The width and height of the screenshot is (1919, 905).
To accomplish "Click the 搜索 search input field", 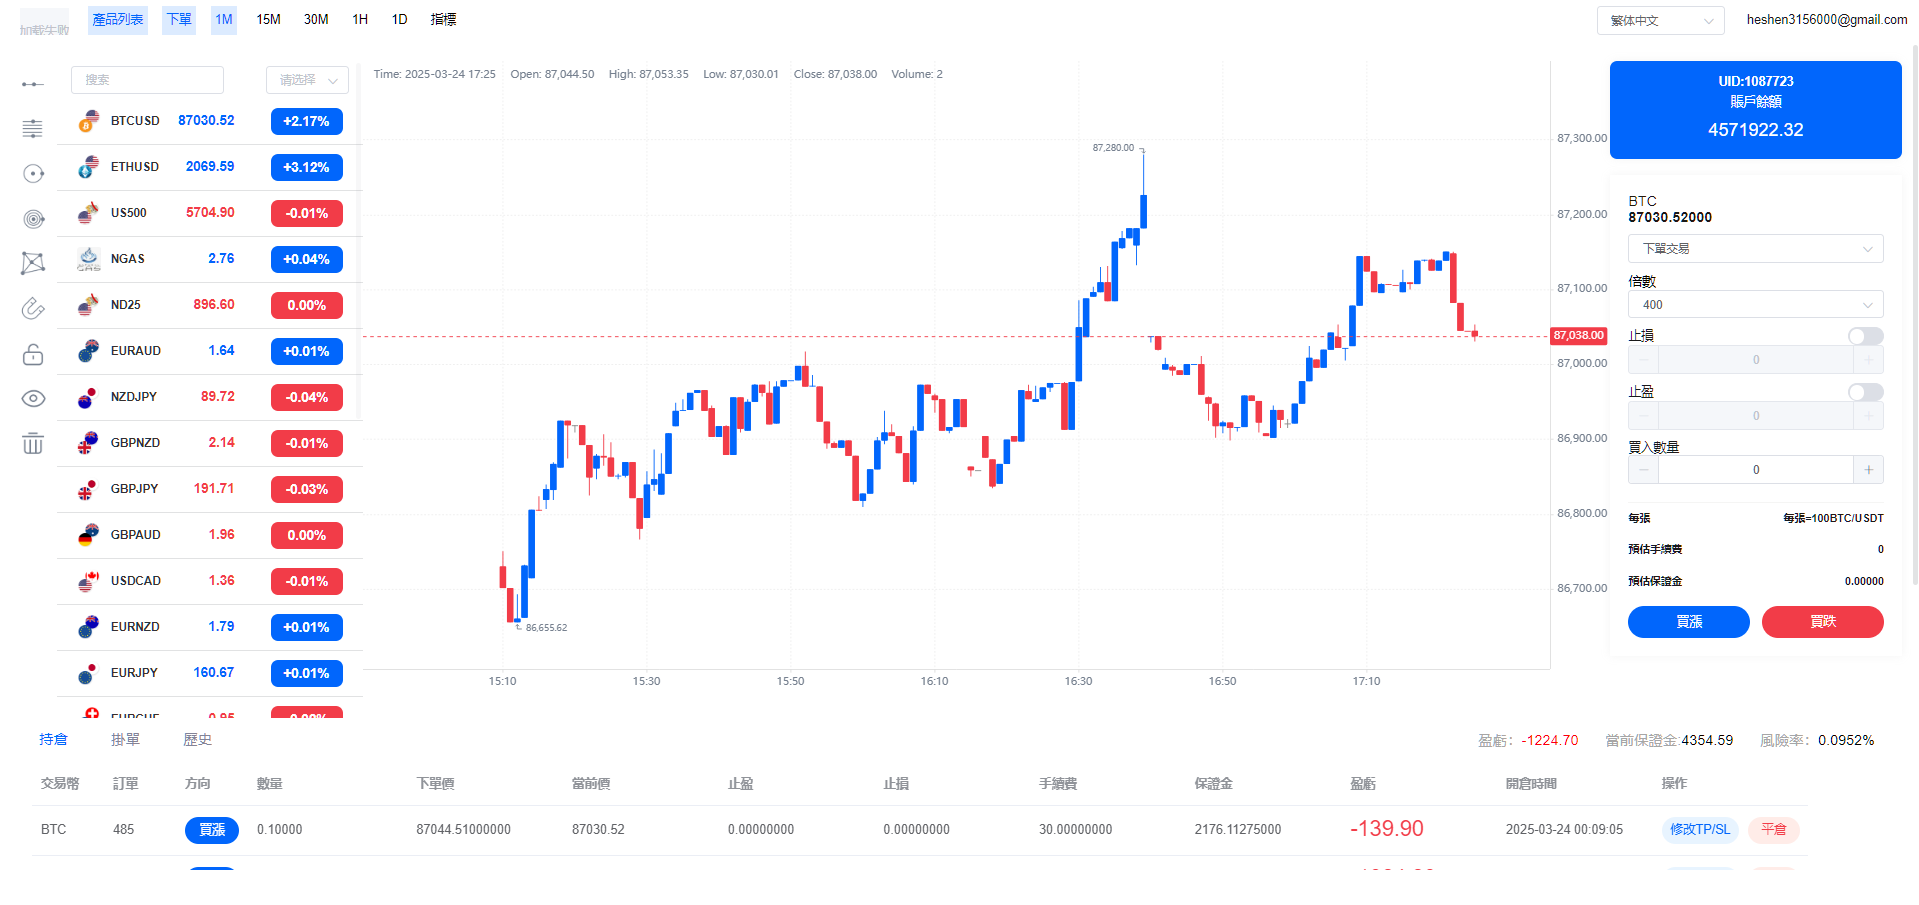I will point(147,80).
